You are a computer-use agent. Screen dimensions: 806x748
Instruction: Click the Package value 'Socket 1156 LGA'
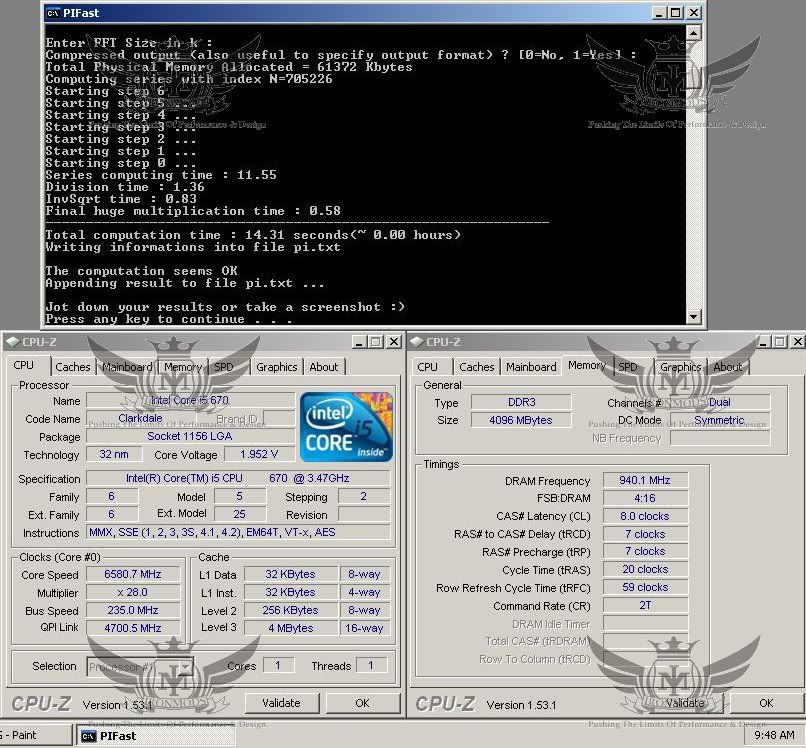(x=191, y=436)
